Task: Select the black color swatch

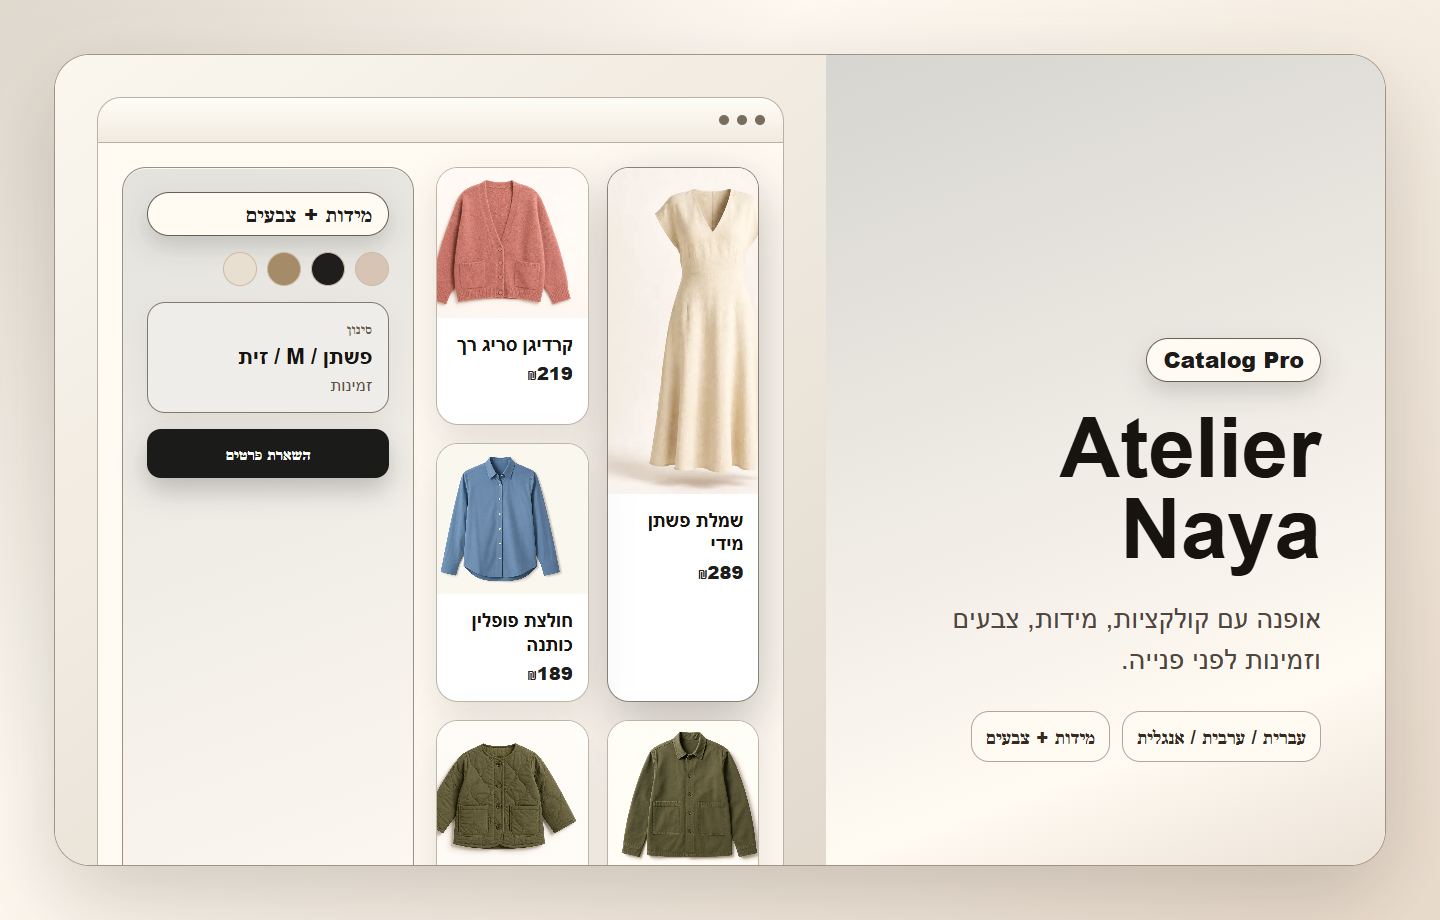Action: tap(328, 269)
